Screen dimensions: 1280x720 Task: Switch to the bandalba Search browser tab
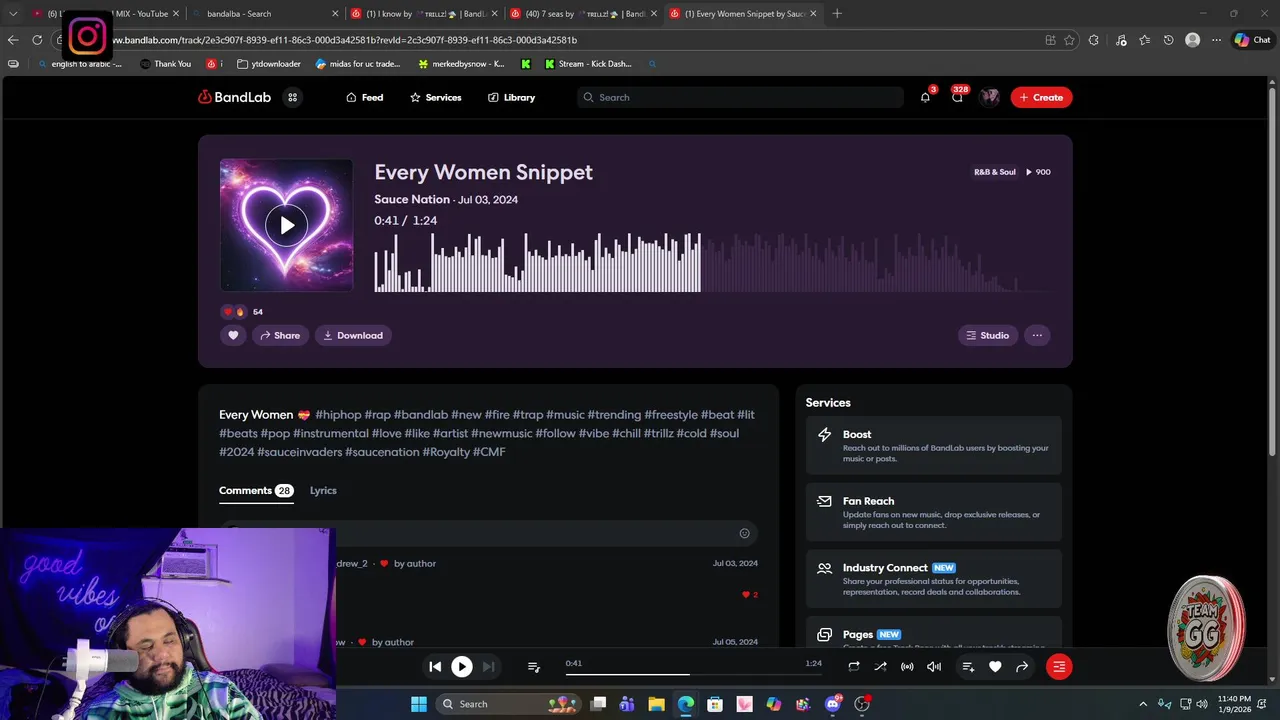click(263, 14)
